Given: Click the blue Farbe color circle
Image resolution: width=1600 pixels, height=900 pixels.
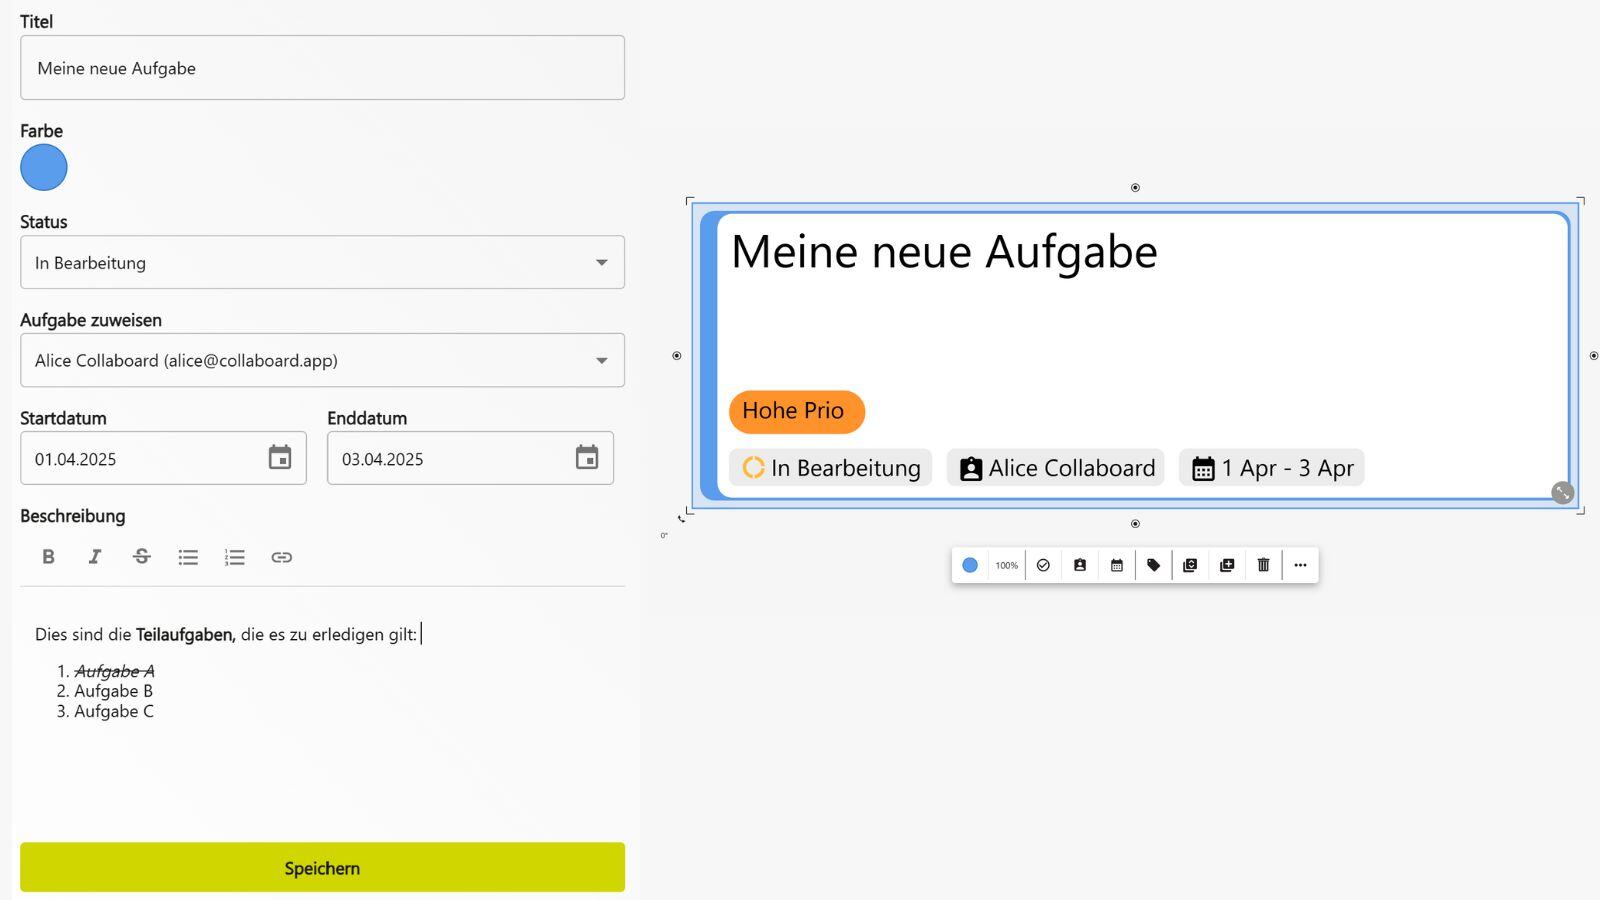Looking at the screenshot, I should (x=44, y=167).
